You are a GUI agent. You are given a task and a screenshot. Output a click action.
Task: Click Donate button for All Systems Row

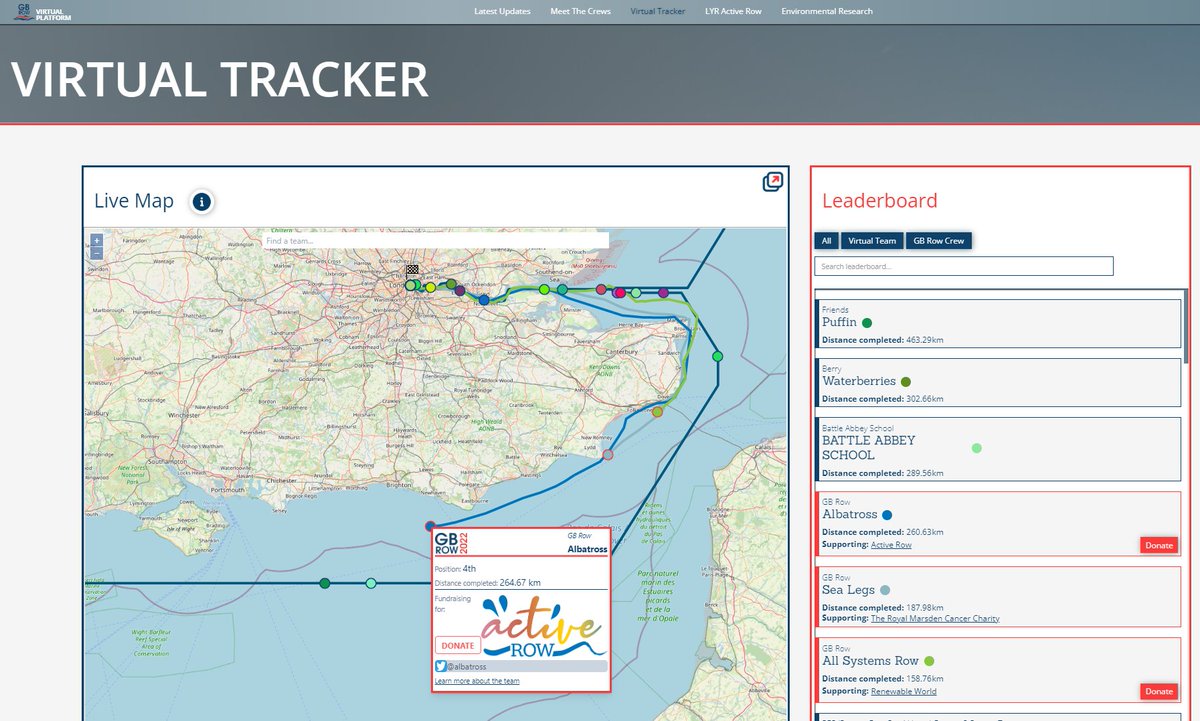[1159, 691]
